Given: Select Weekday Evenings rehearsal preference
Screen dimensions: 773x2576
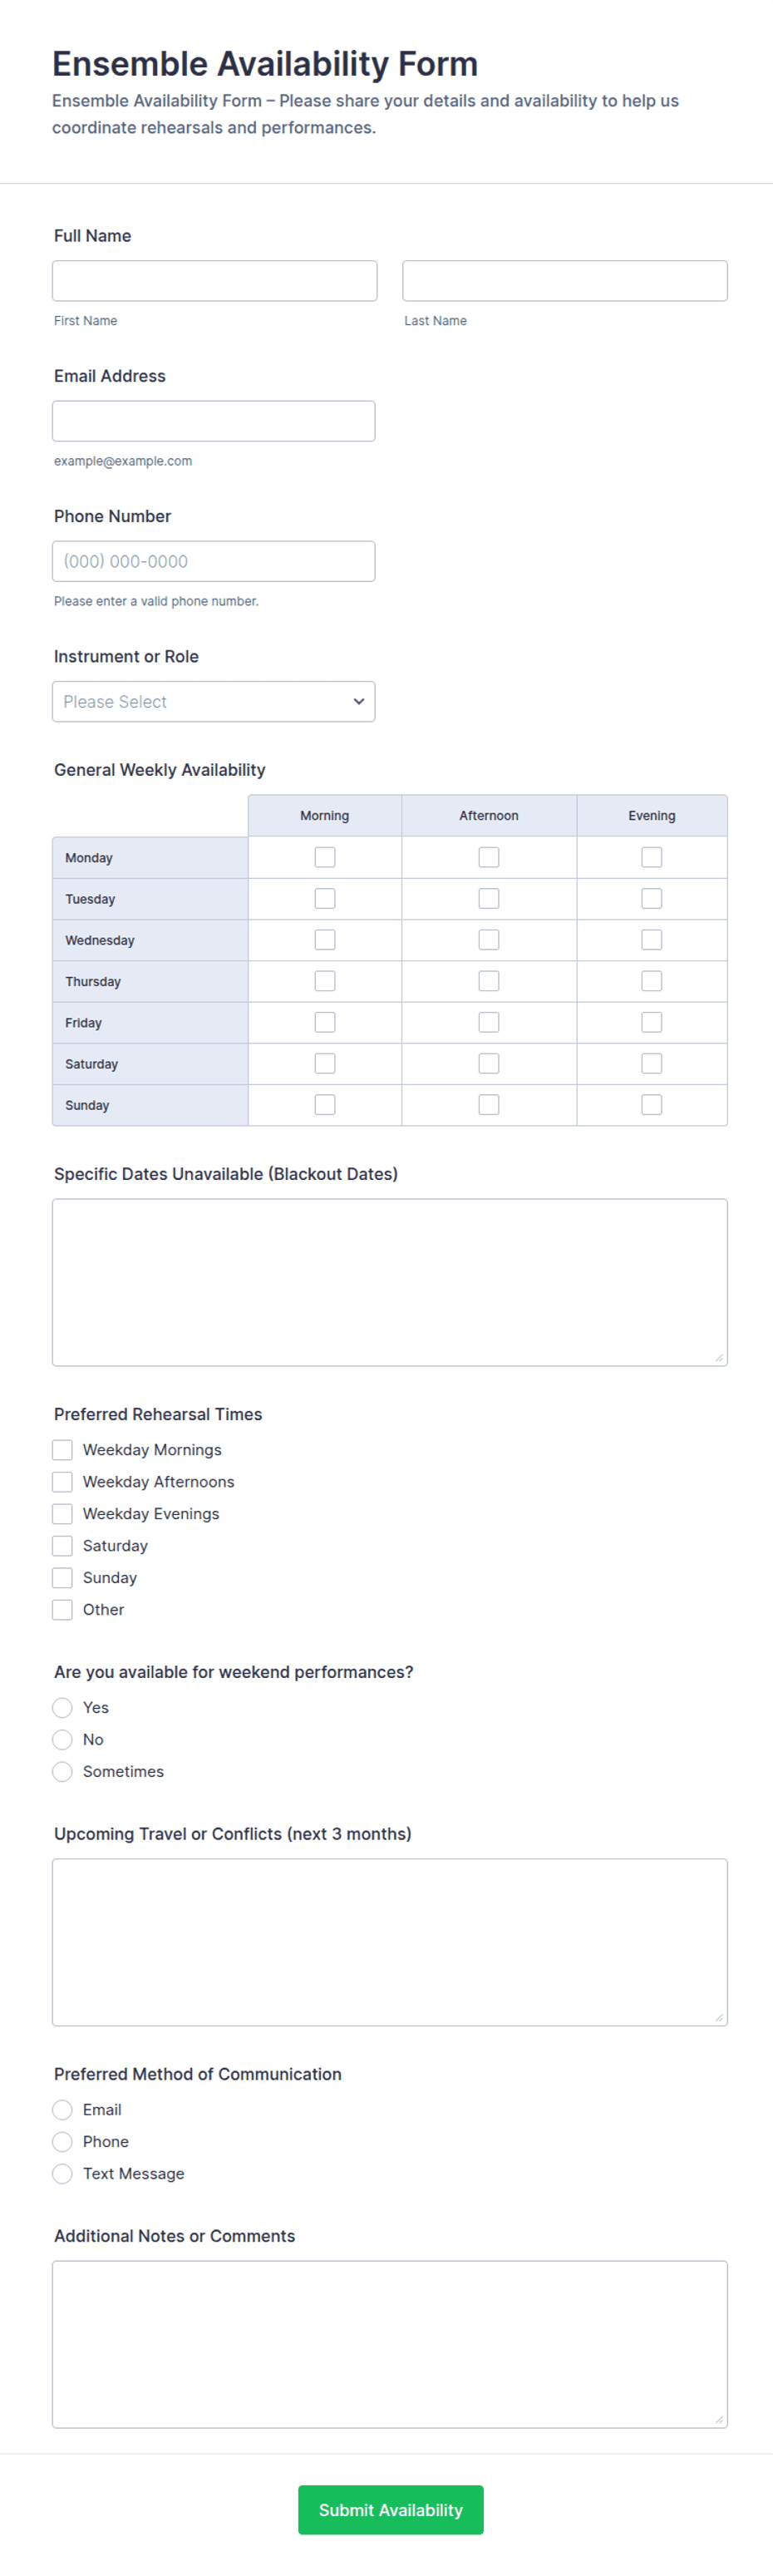Looking at the screenshot, I should 62,1513.
